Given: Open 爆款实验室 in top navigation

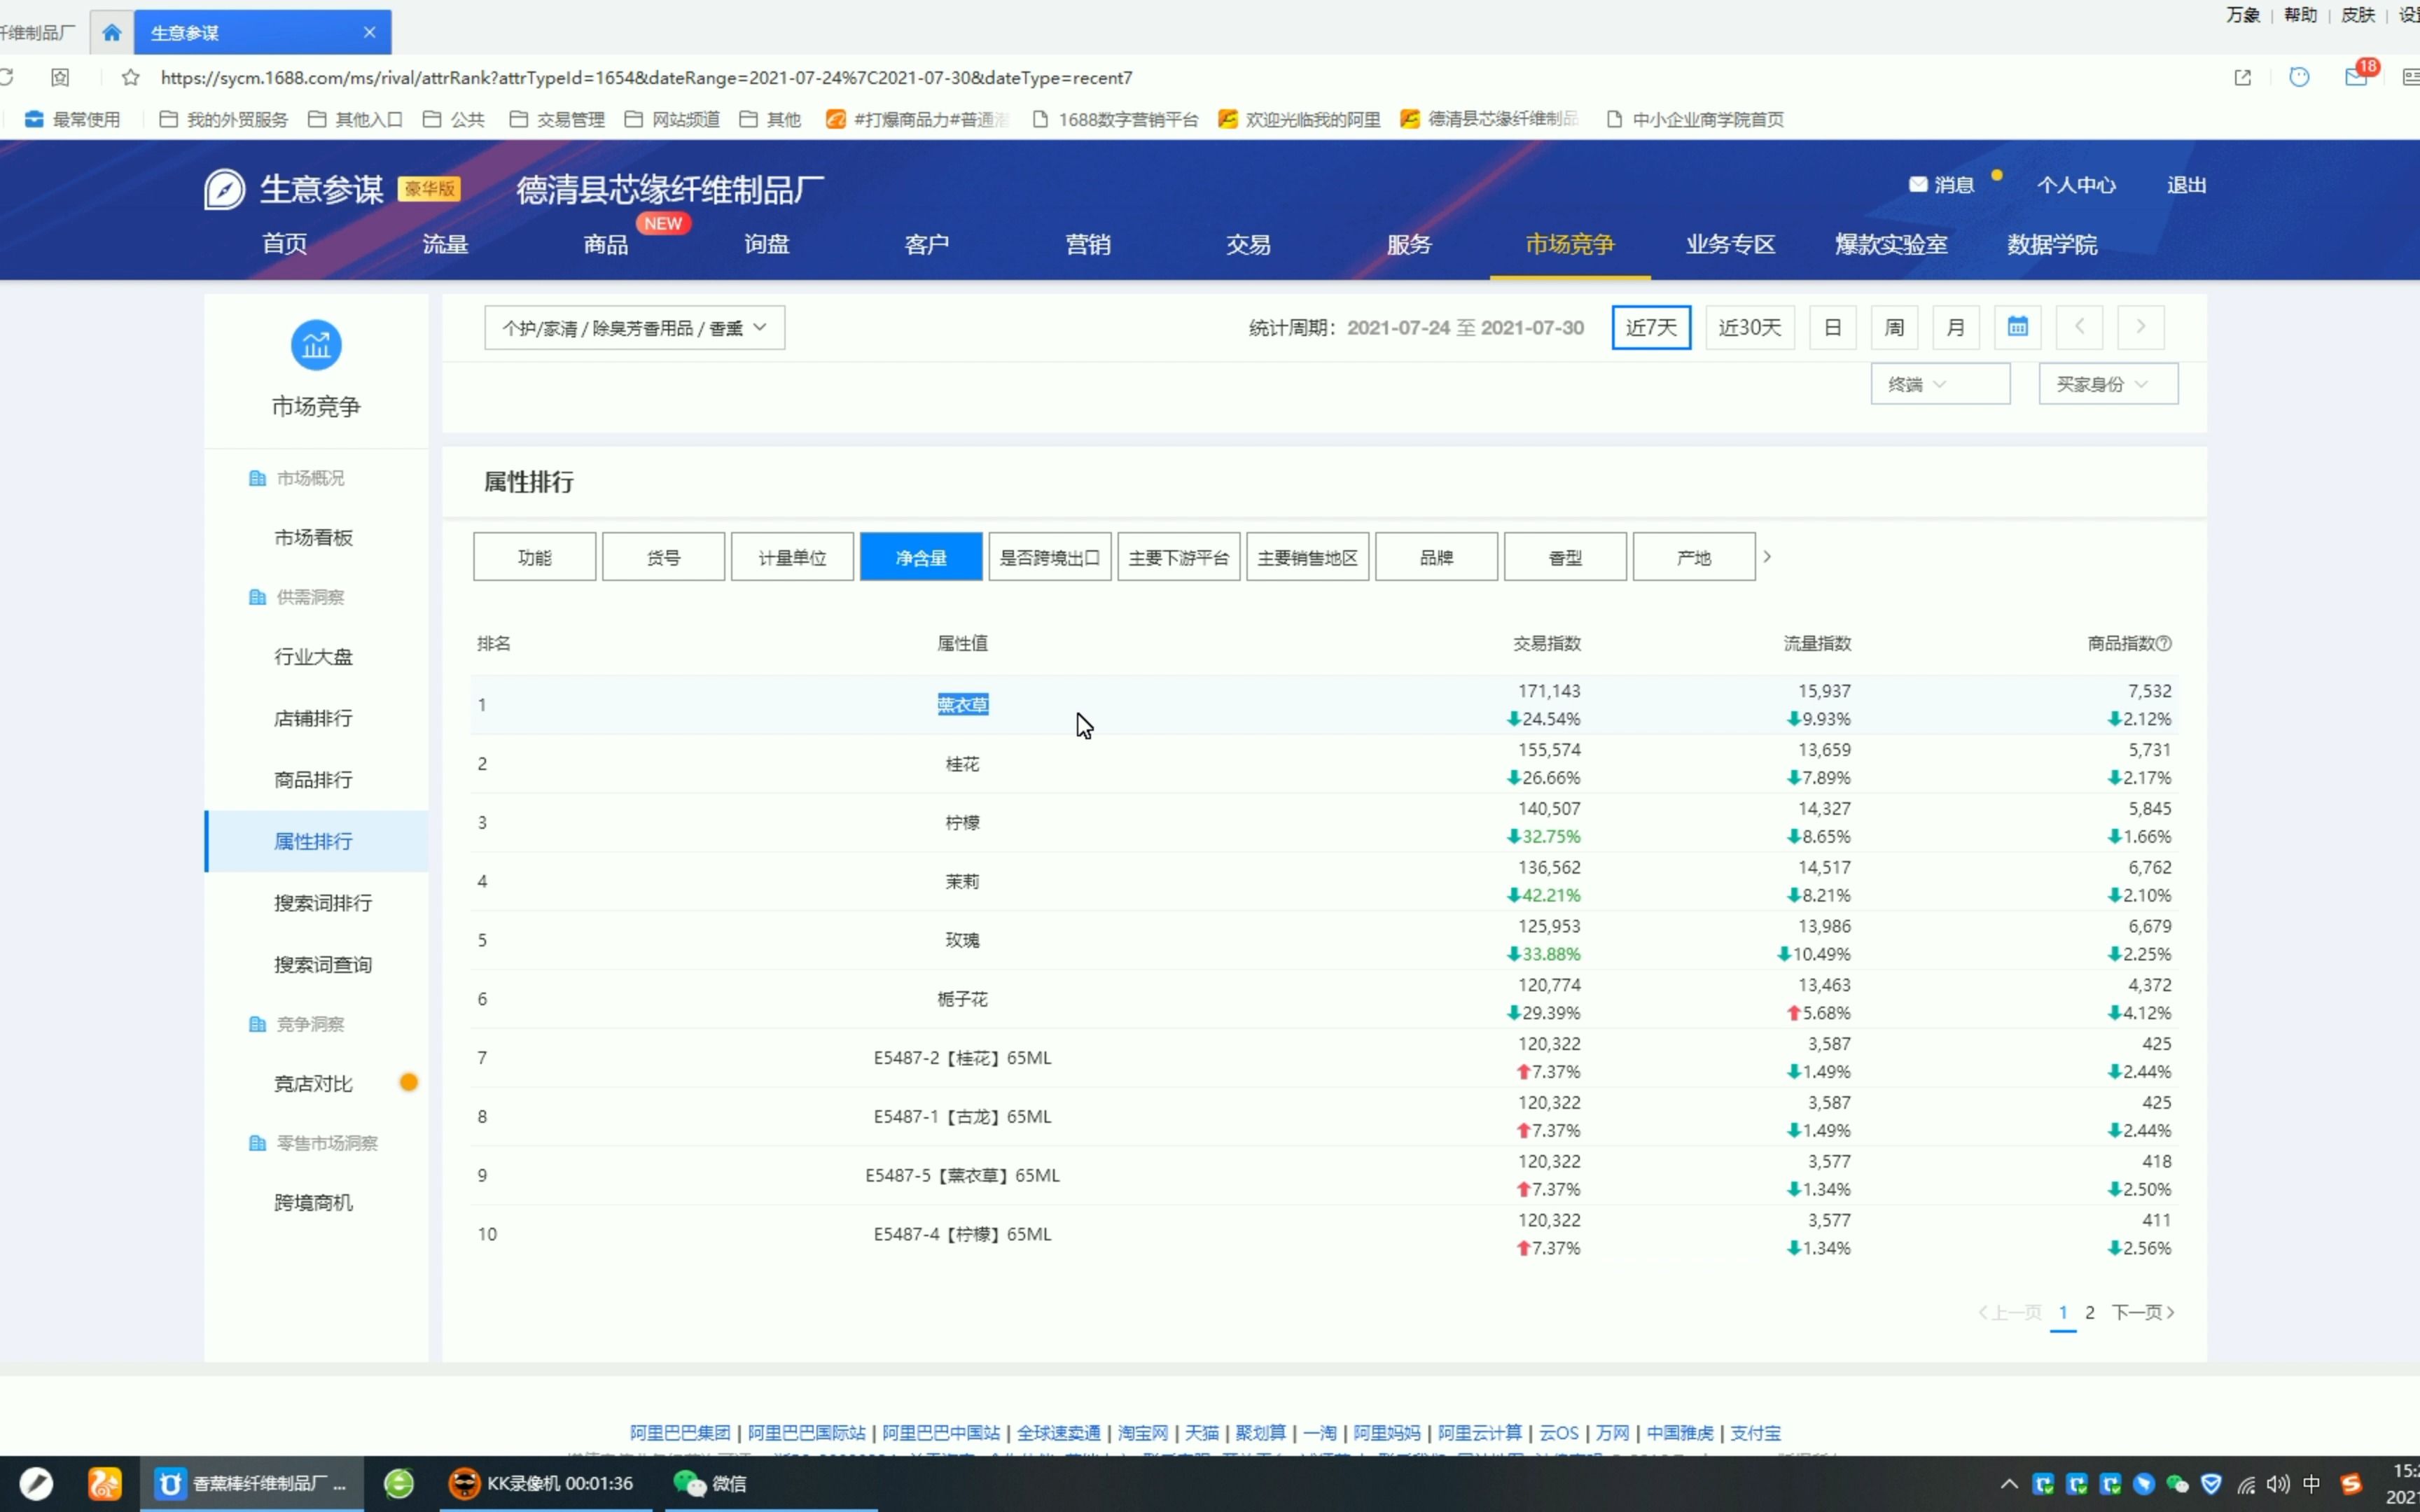Looking at the screenshot, I should [1891, 244].
